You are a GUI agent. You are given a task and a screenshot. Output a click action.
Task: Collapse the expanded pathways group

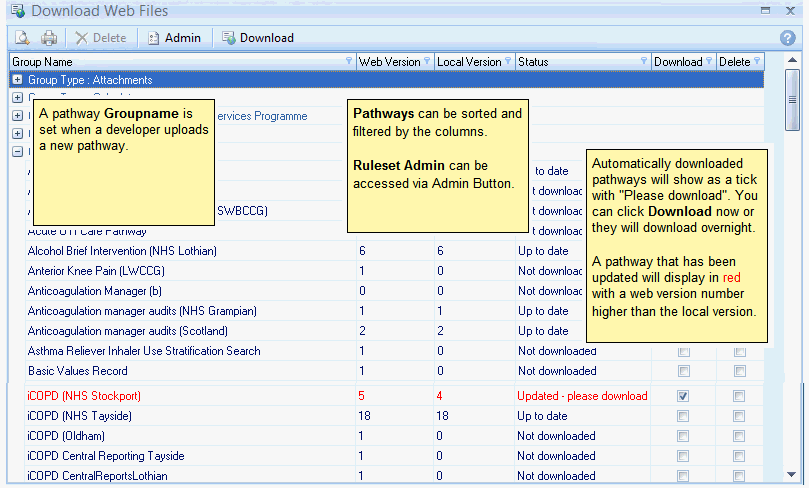[17, 152]
